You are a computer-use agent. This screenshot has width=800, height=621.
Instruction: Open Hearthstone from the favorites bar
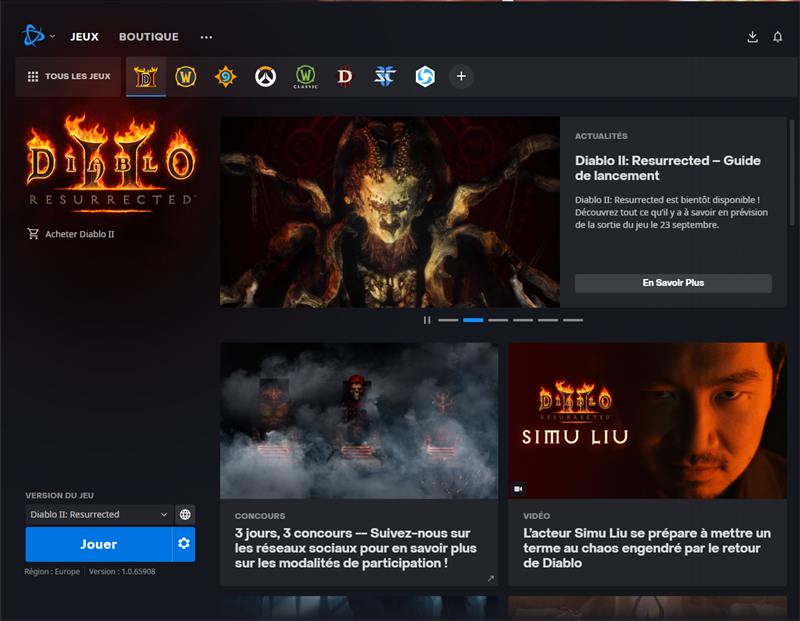click(226, 76)
